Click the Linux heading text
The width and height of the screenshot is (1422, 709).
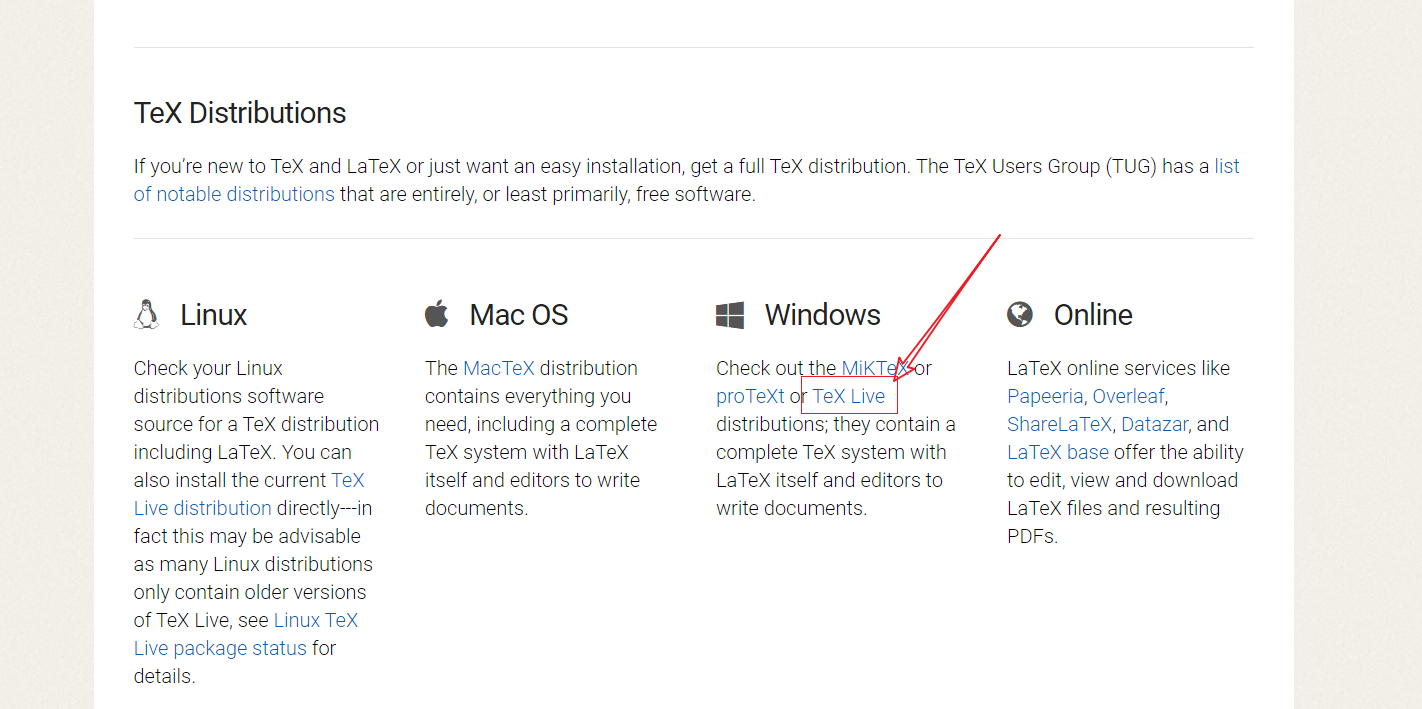point(213,315)
